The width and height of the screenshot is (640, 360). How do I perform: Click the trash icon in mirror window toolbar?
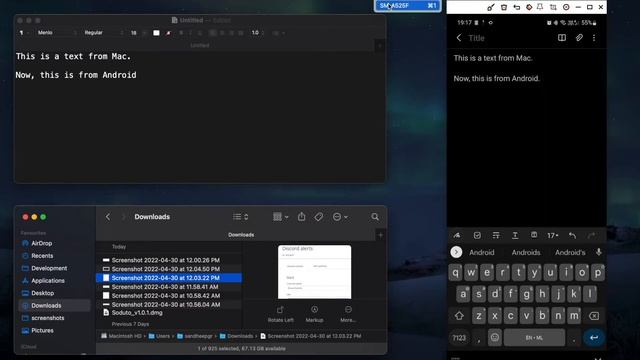pos(504,7)
